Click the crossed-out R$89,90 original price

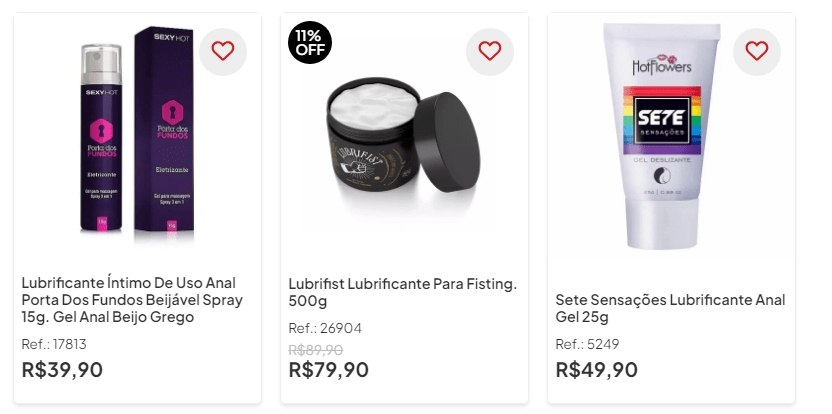coord(316,350)
